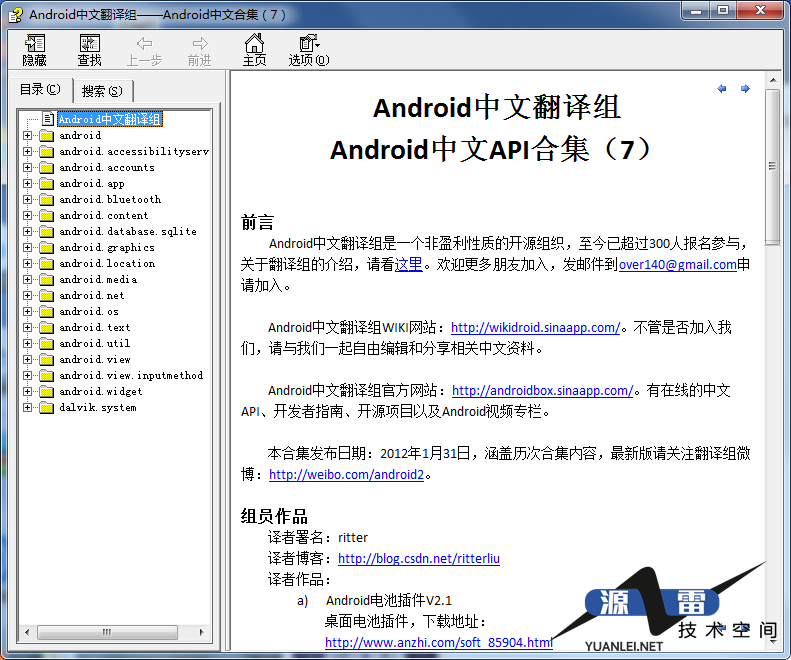Image resolution: width=791 pixels, height=660 pixels.
Task: Click the content vertical scrollbar thumb
Action: pos(772,167)
